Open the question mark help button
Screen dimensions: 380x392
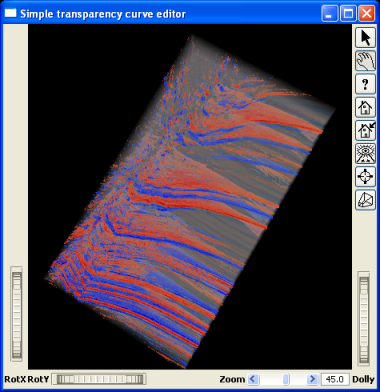[366, 84]
